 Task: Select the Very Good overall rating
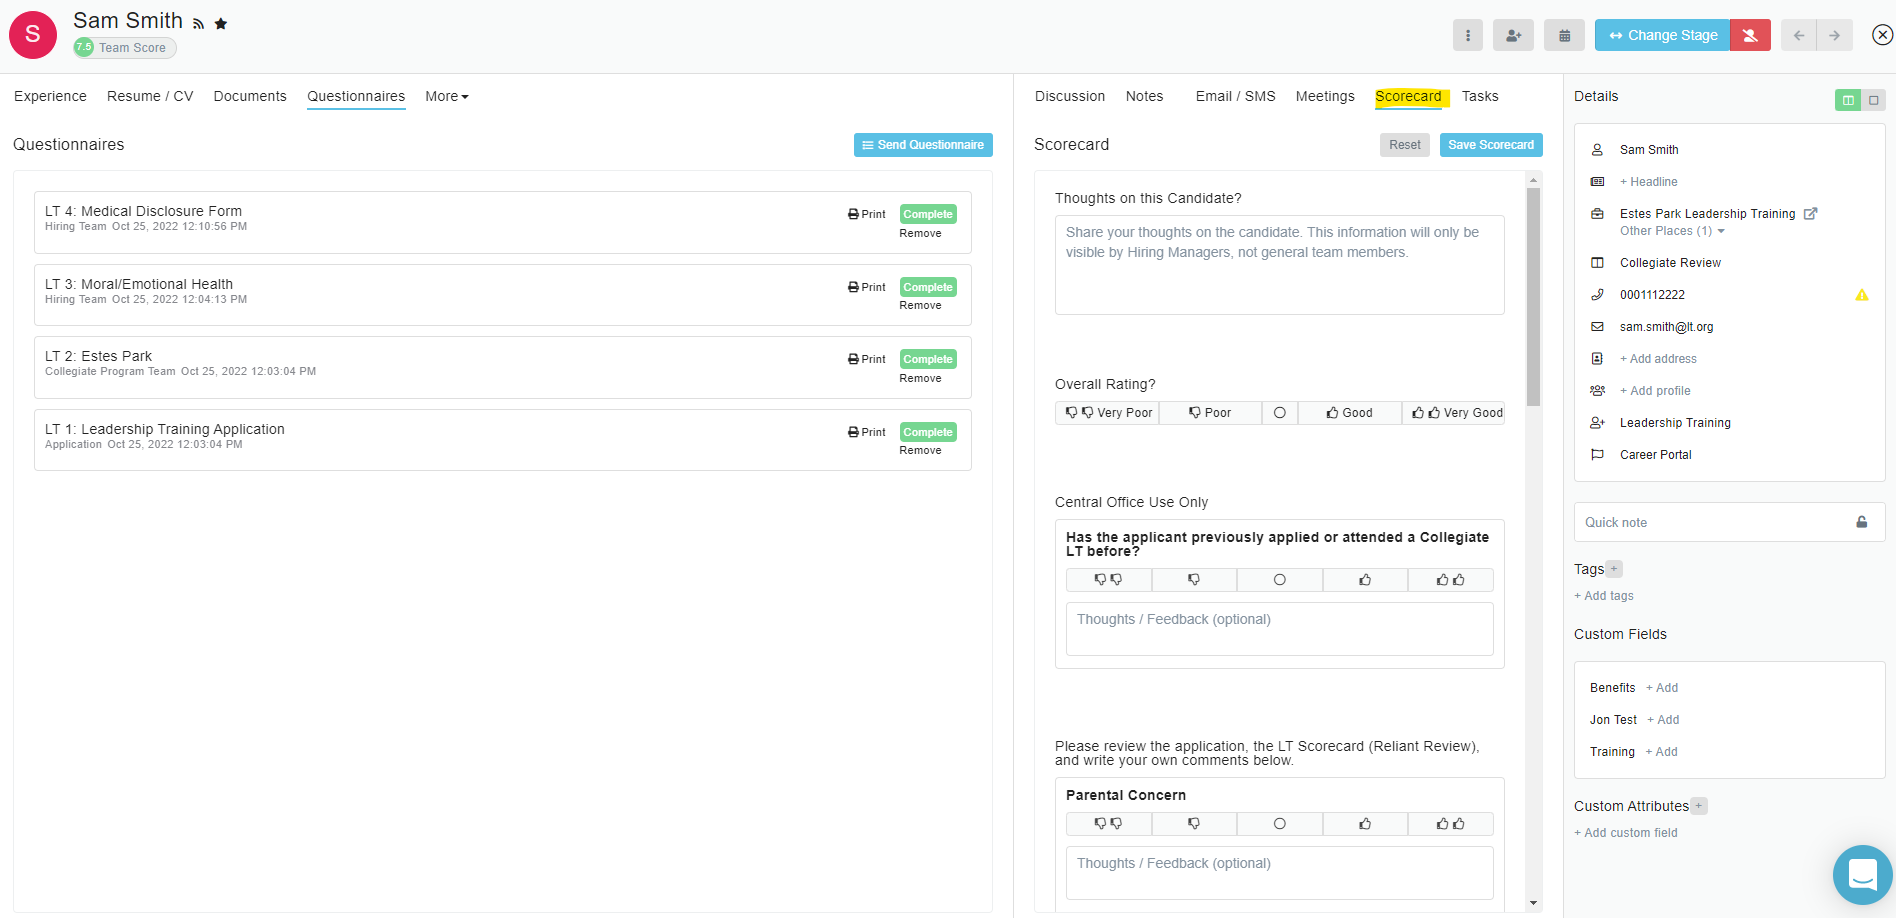pos(1457,413)
